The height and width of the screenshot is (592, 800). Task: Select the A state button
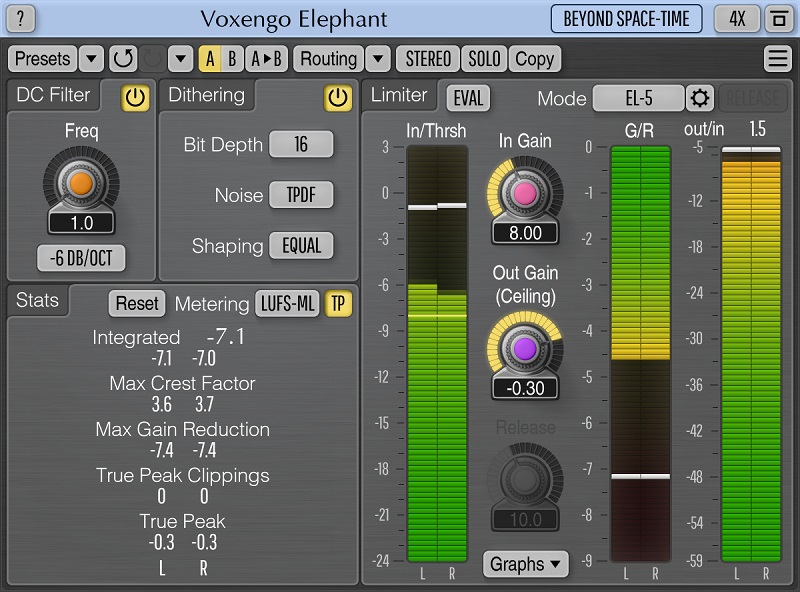click(x=210, y=59)
